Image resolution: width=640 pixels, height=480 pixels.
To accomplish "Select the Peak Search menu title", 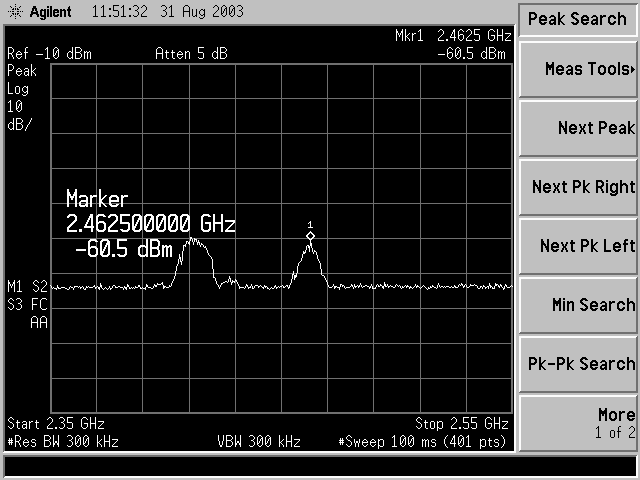I will pos(577,19).
